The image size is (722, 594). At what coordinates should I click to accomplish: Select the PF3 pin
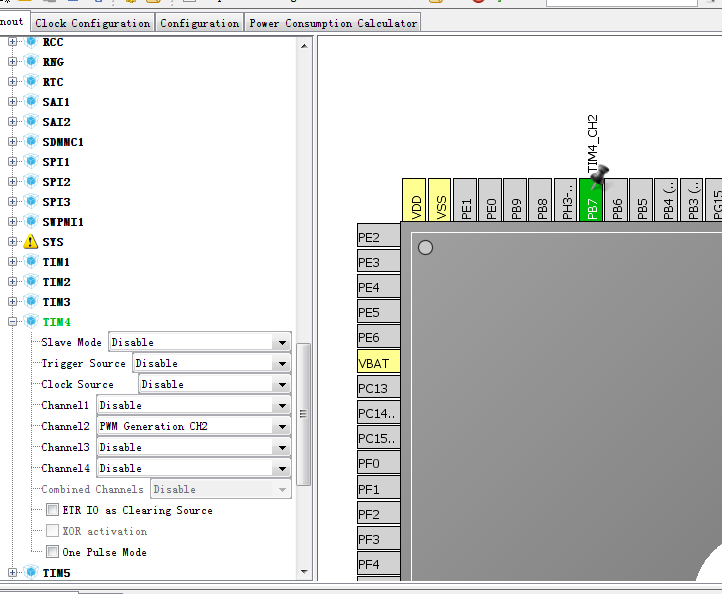coord(378,539)
